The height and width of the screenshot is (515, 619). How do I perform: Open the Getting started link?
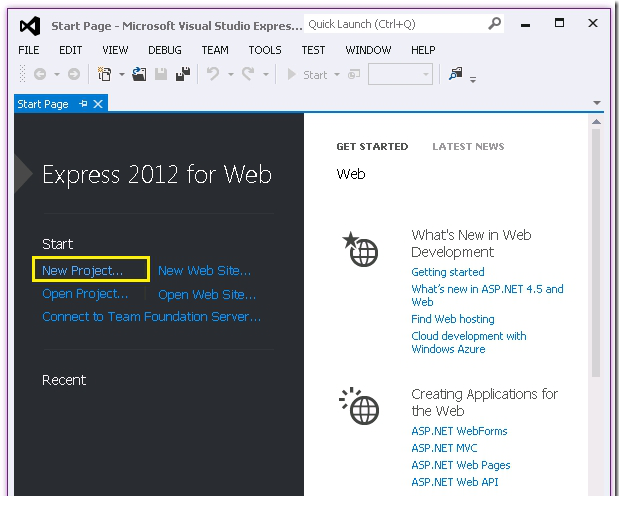(x=448, y=272)
